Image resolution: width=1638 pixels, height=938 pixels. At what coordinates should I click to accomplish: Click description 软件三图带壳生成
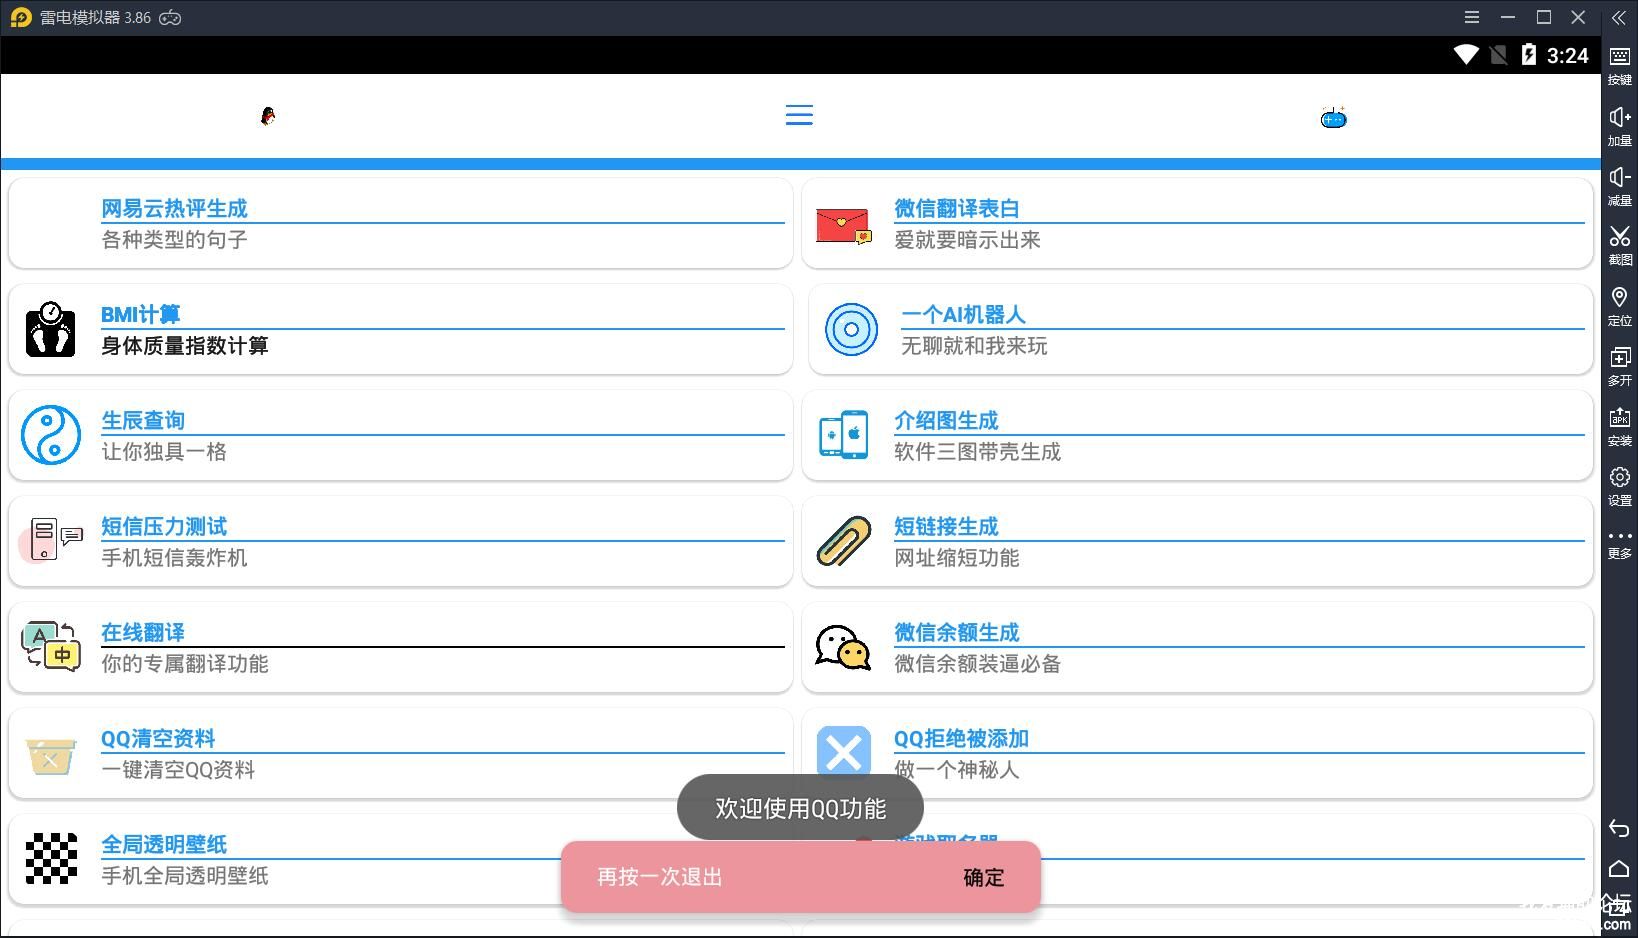(978, 452)
